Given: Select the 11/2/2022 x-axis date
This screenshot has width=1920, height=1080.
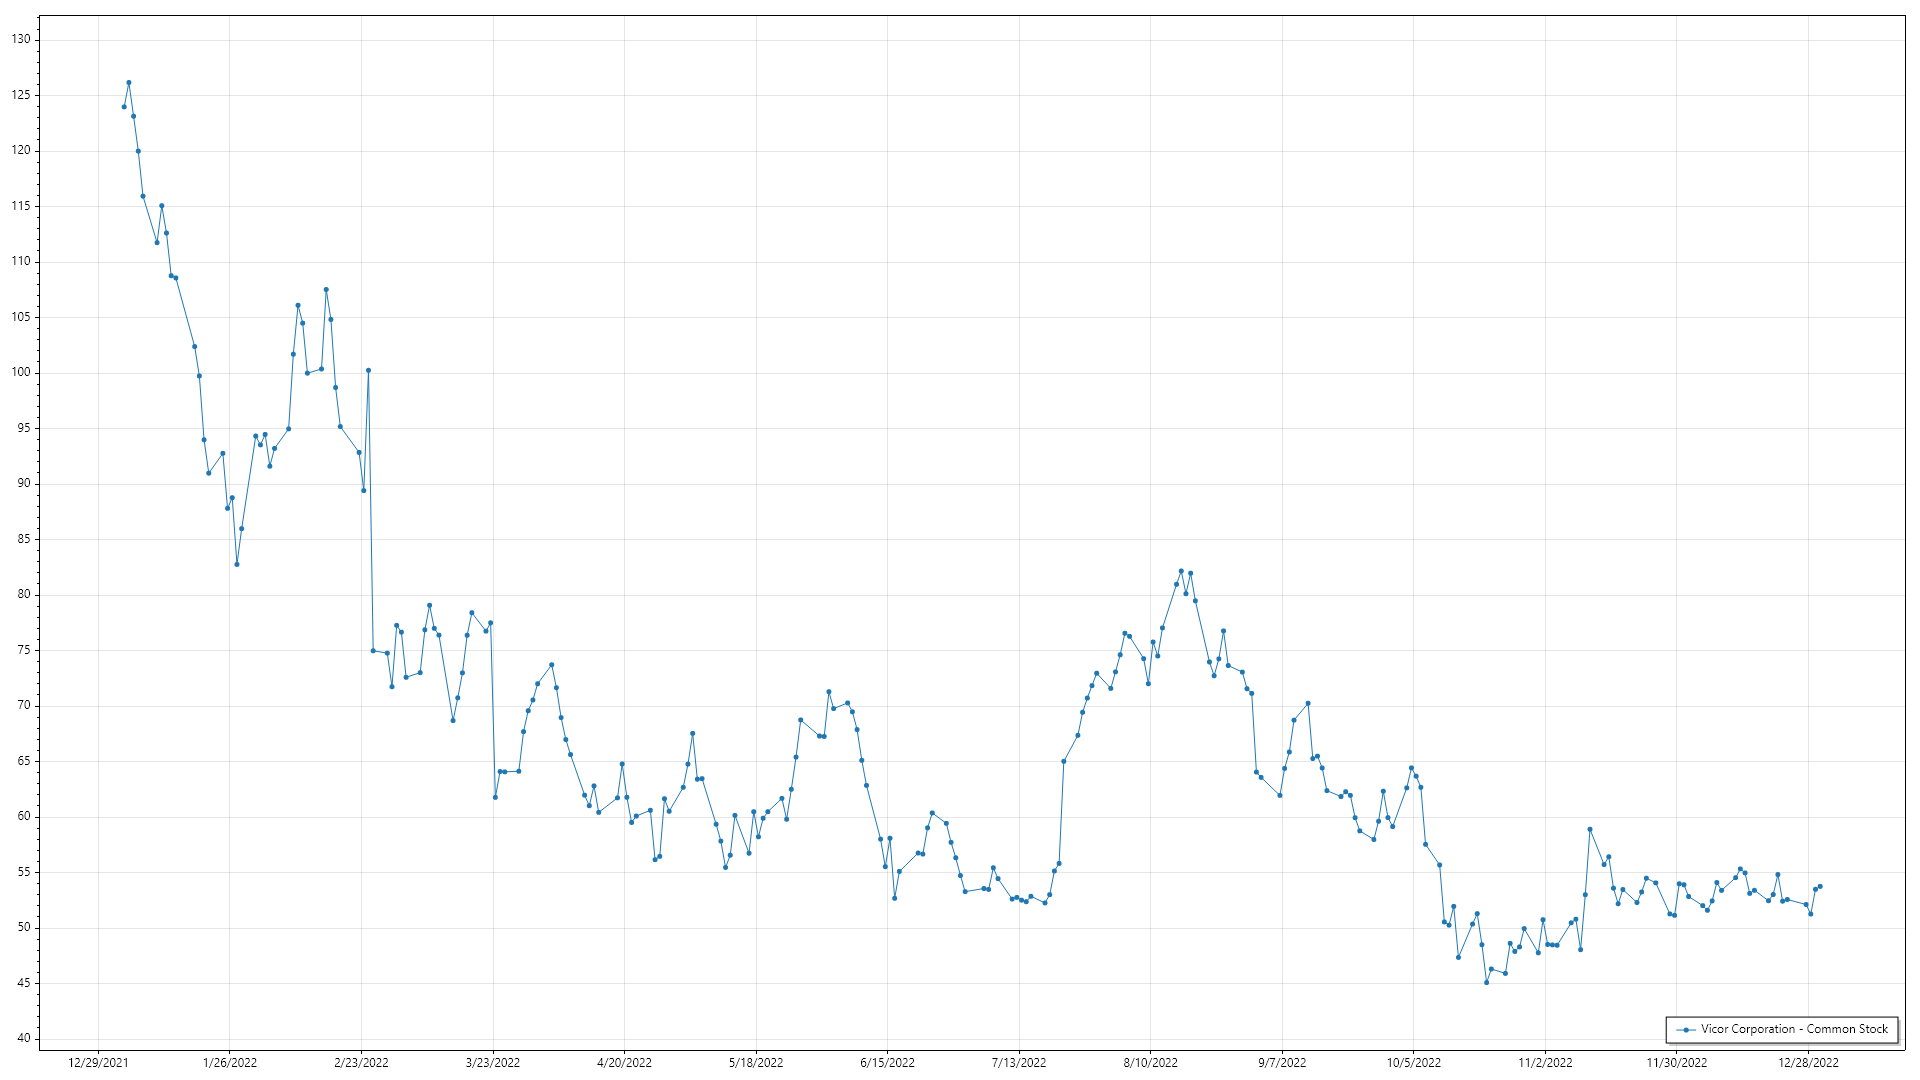Looking at the screenshot, I should pos(1545,1062).
